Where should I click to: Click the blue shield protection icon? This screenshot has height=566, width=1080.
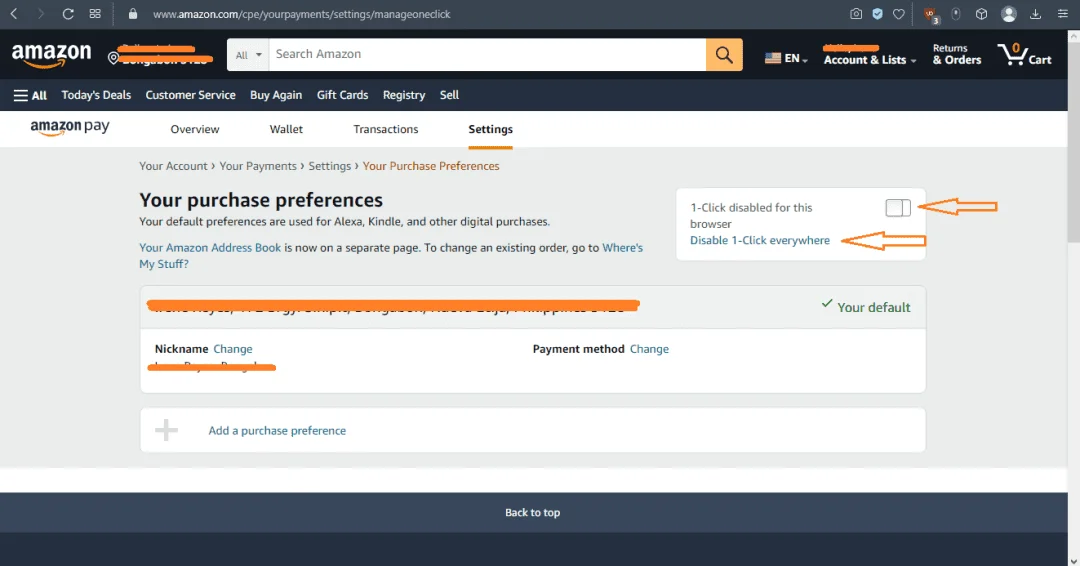878,14
